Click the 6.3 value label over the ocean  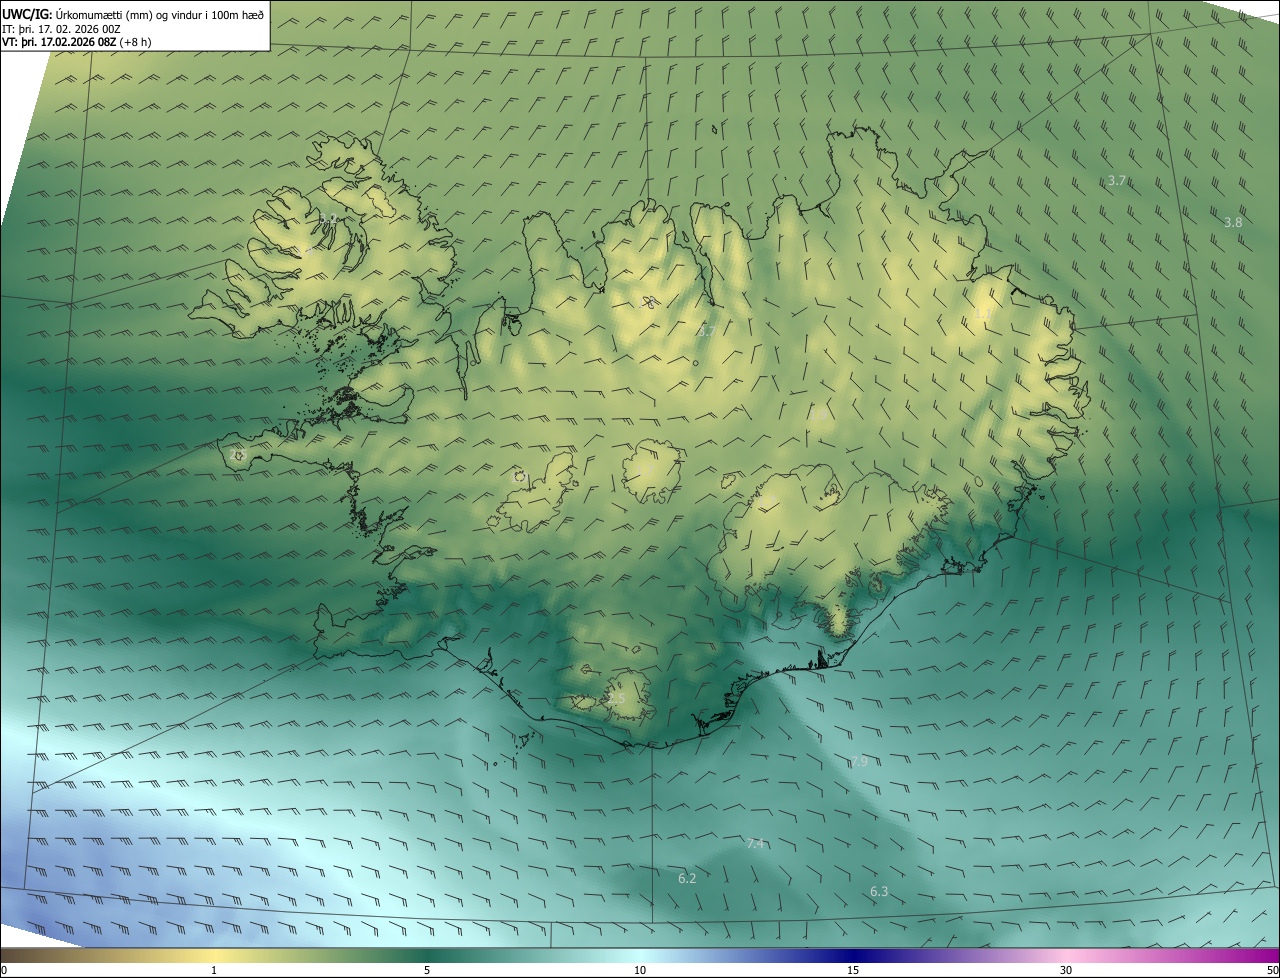[x=879, y=891]
